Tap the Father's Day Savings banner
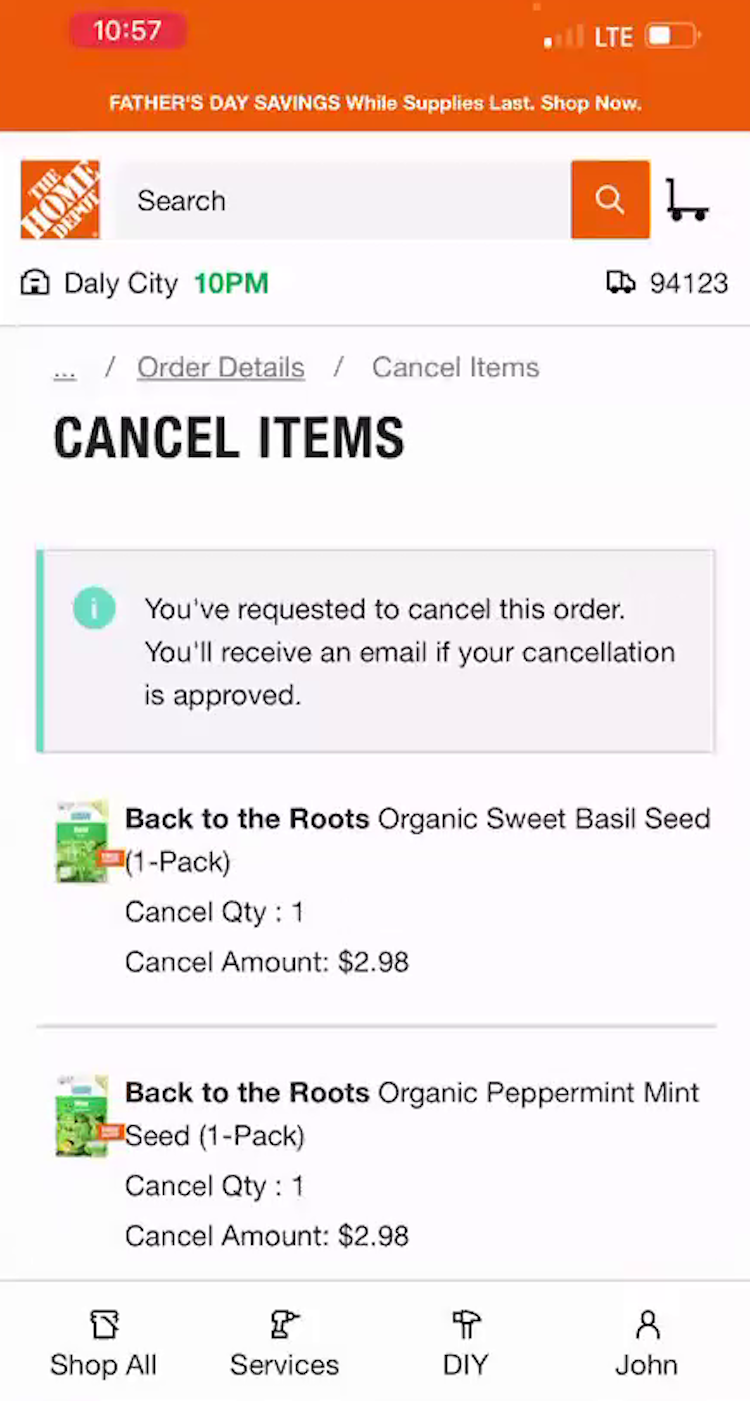 click(375, 103)
